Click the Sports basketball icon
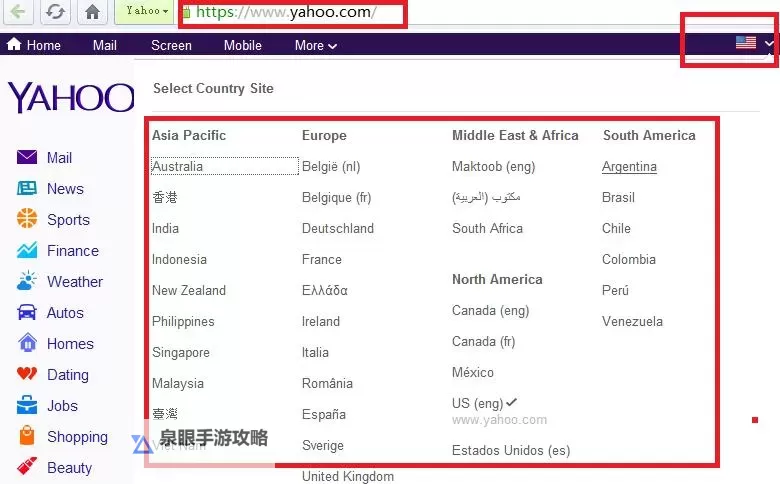780x484 pixels. [x=27, y=218]
